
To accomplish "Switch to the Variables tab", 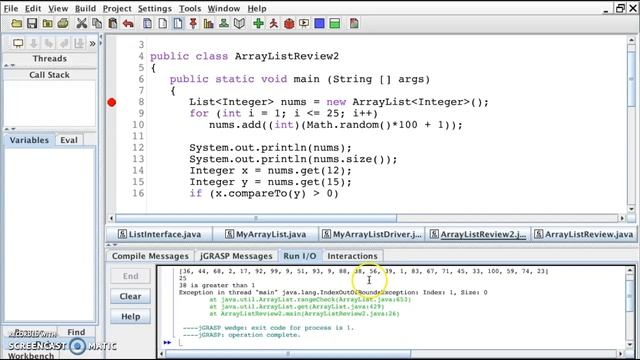I will click(x=29, y=140).
